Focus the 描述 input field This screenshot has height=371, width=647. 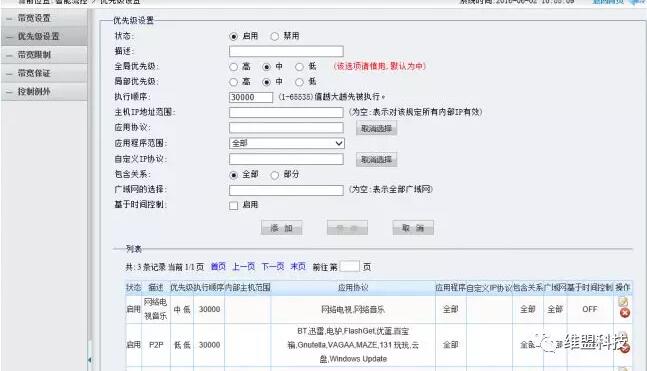(x=286, y=51)
